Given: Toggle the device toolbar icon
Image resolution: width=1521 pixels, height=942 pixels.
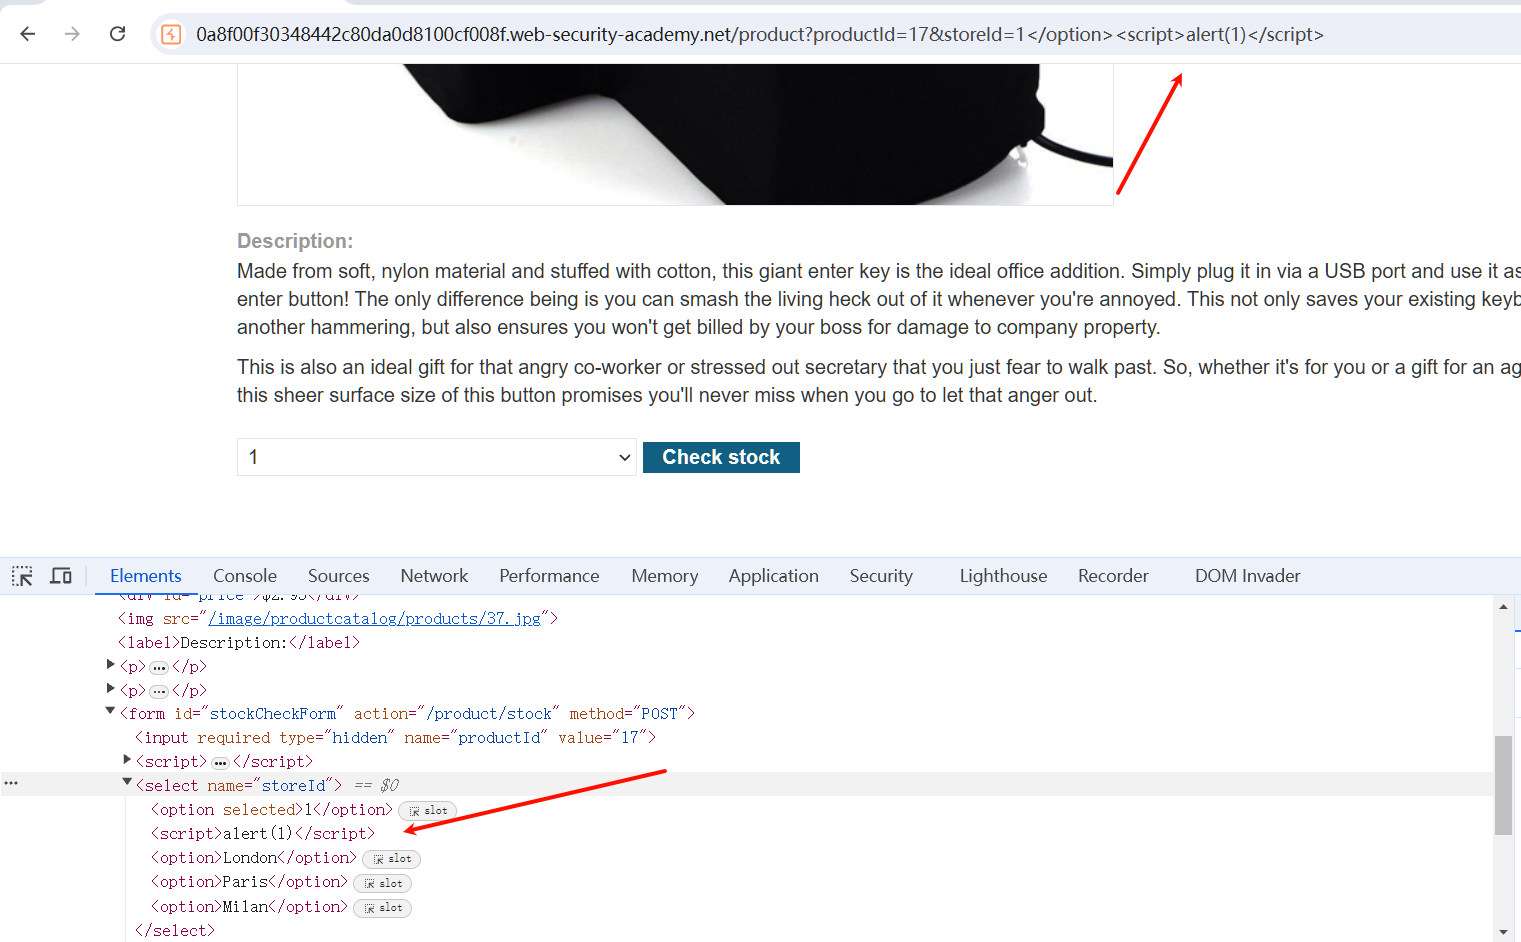Looking at the screenshot, I should pyautogui.click(x=61, y=576).
